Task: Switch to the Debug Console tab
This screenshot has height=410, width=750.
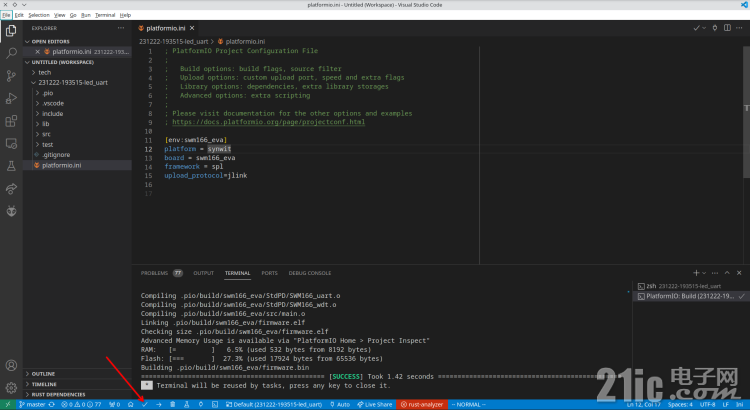Action: coord(309,273)
